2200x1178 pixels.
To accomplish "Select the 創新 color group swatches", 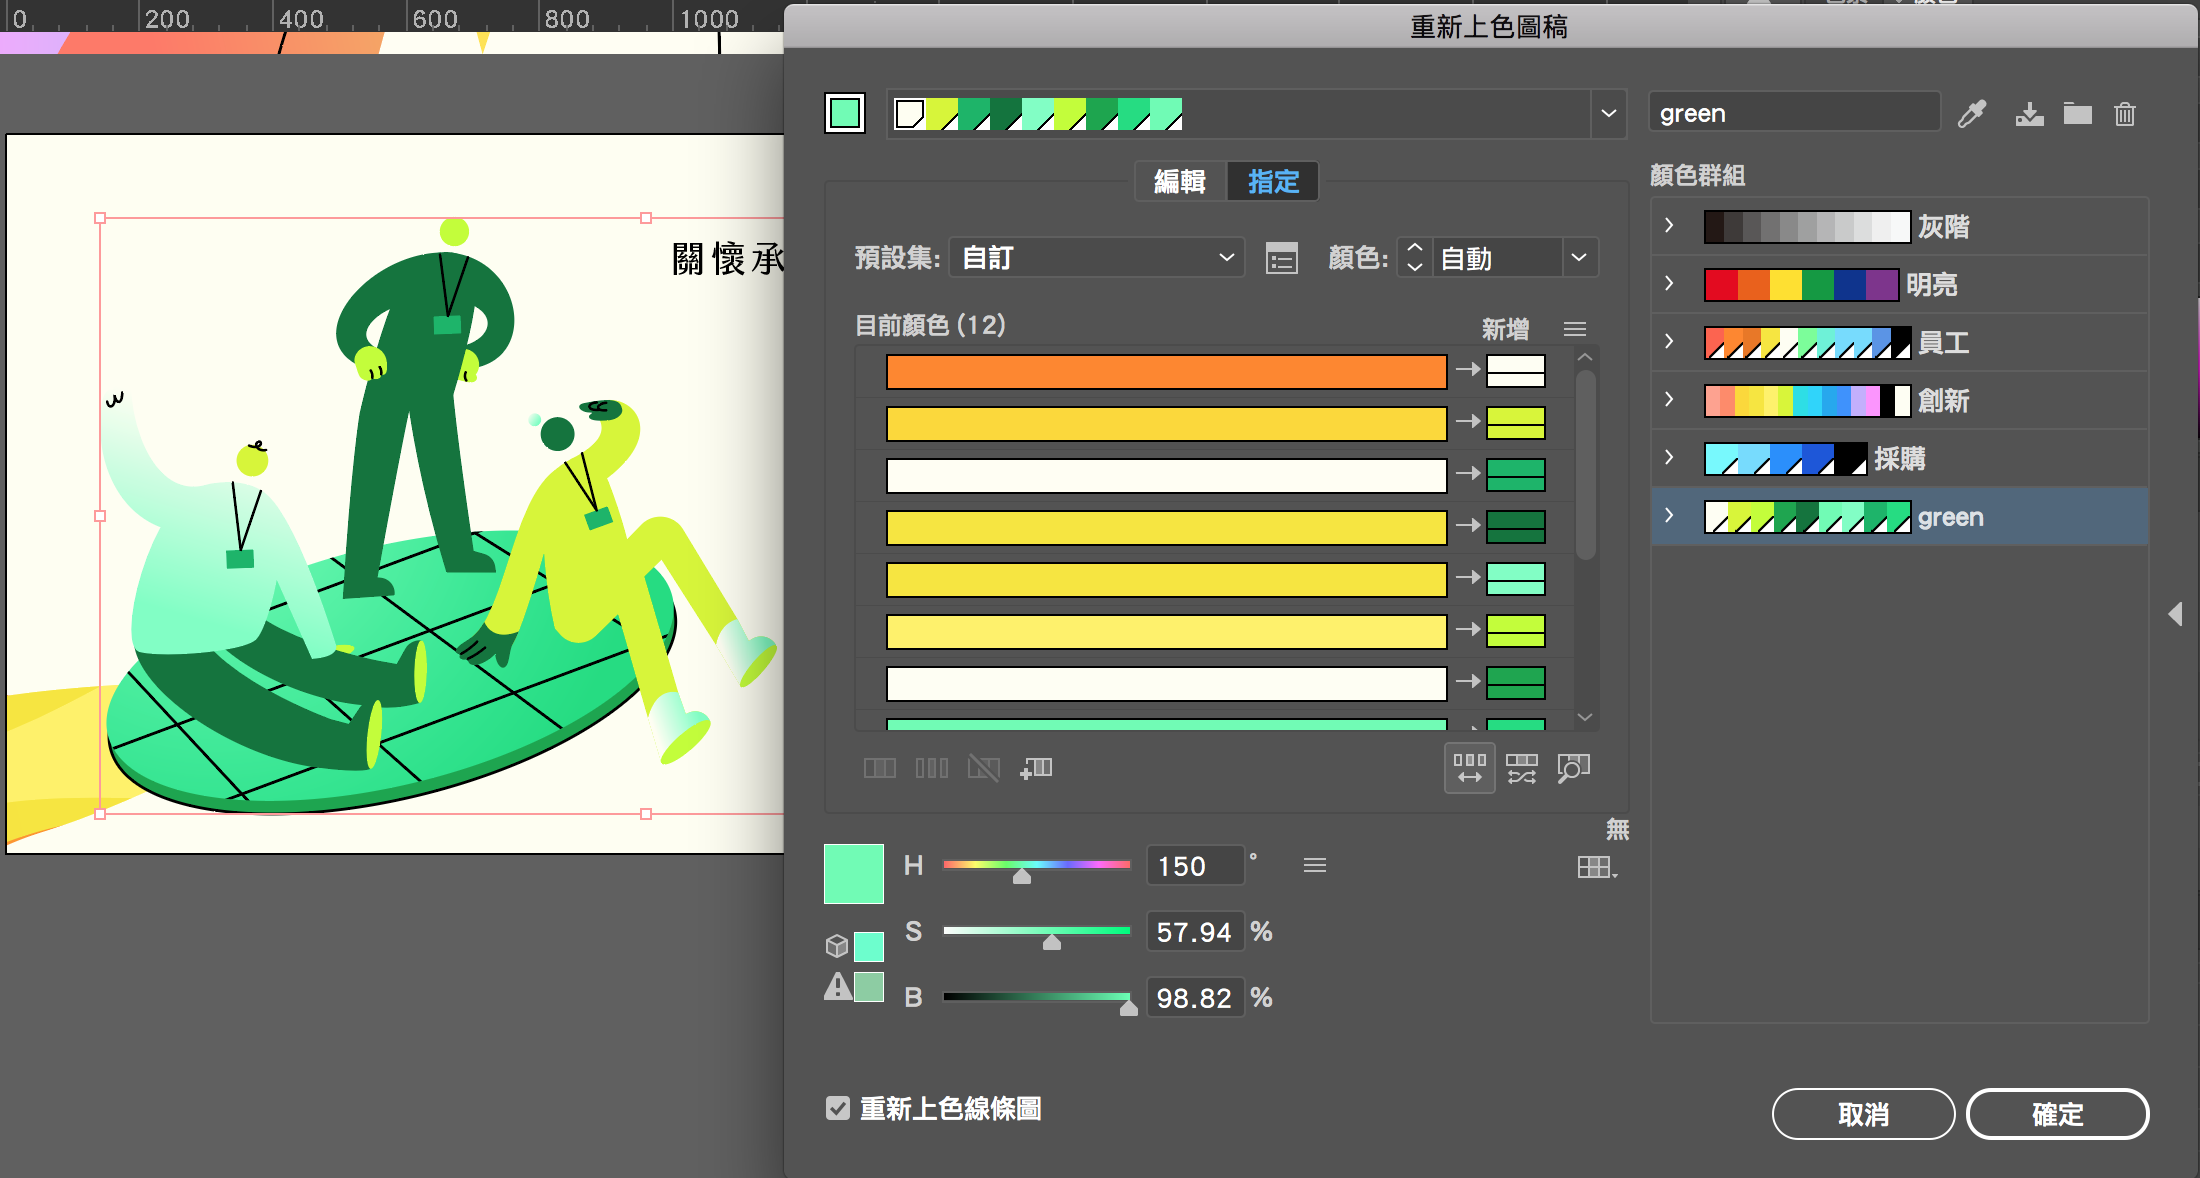I will pos(1807,400).
